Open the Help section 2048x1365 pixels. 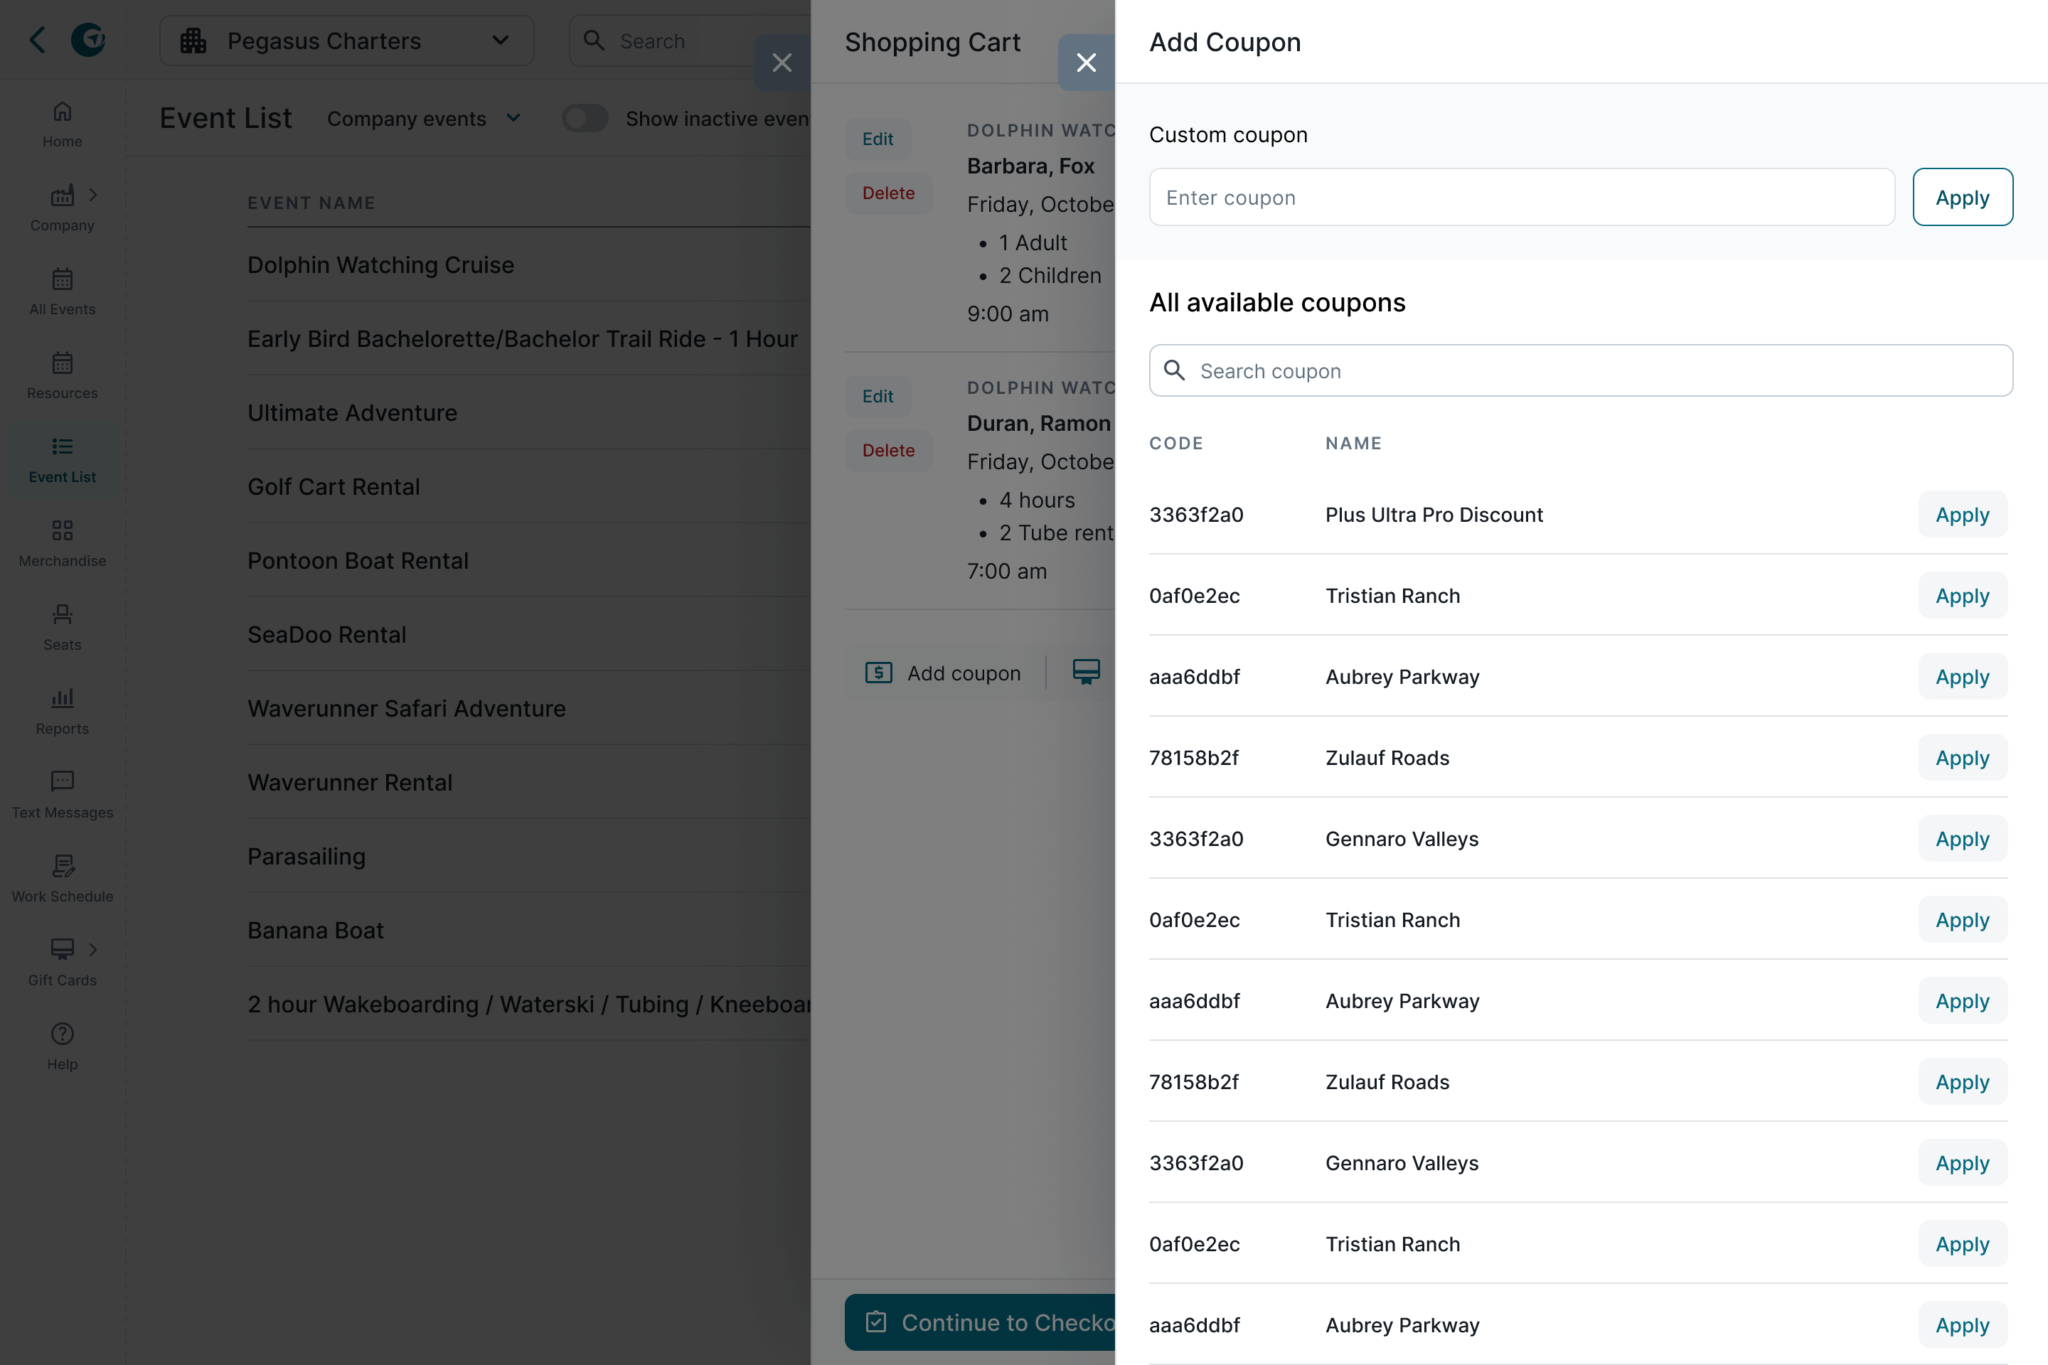click(x=62, y=1046)
